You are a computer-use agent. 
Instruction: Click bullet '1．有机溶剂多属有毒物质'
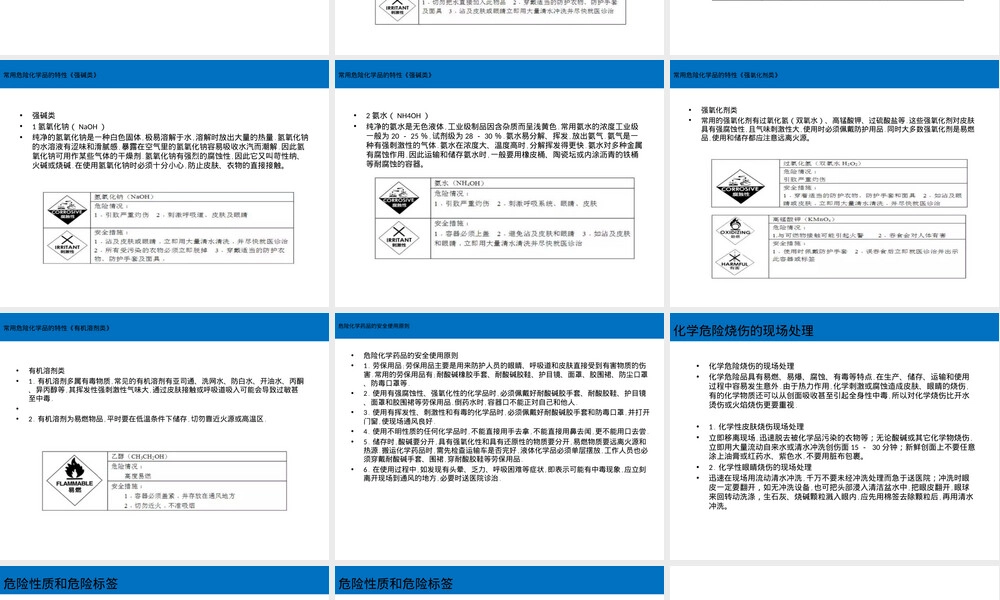point(166,390)
